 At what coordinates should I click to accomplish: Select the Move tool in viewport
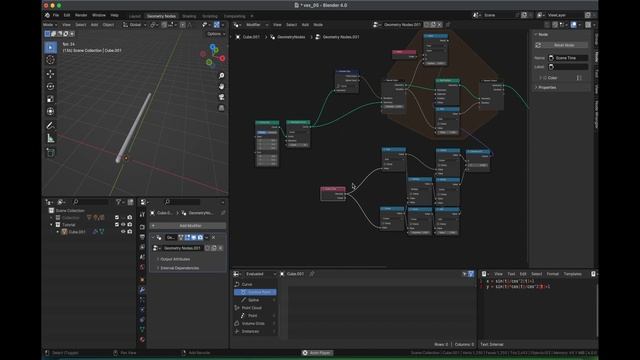(50, 74)
